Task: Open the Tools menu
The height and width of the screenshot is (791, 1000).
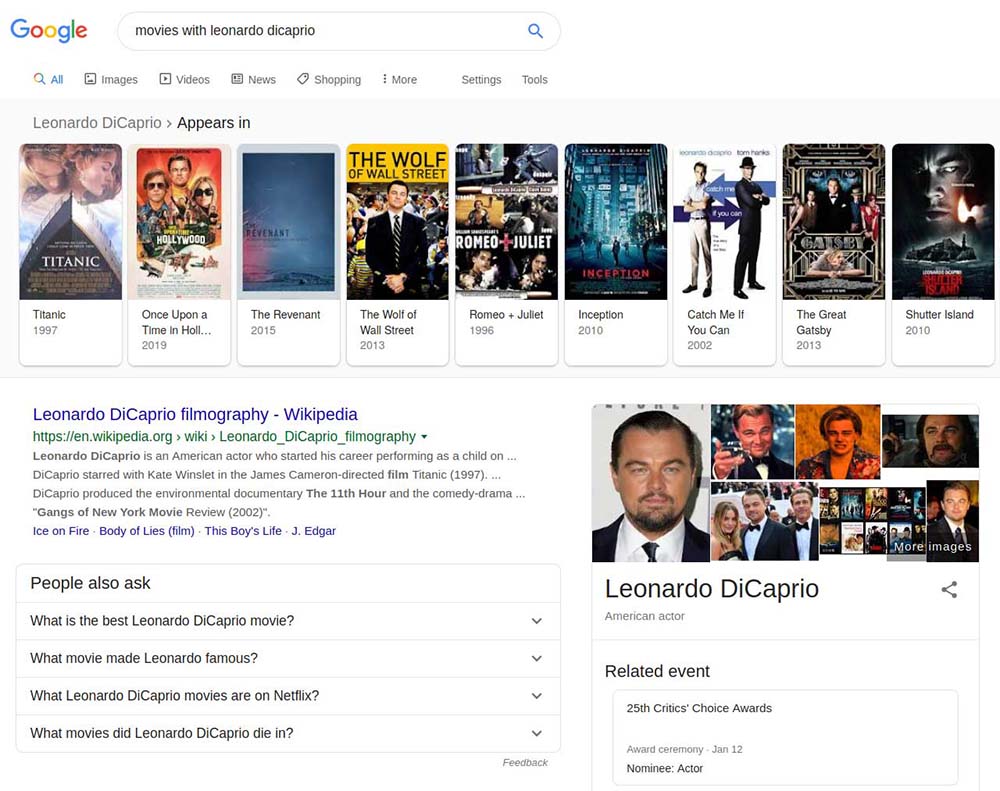Action: pos(534,79)
